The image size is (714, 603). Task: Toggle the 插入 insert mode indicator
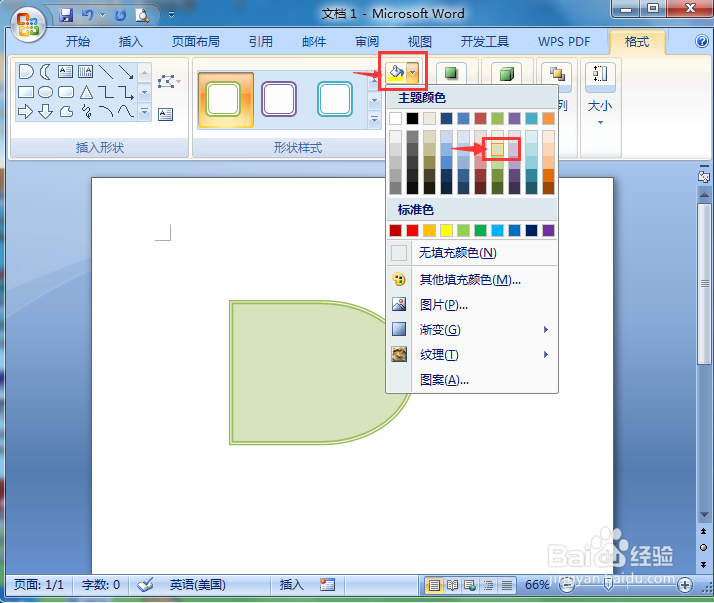tap(291, 585)
